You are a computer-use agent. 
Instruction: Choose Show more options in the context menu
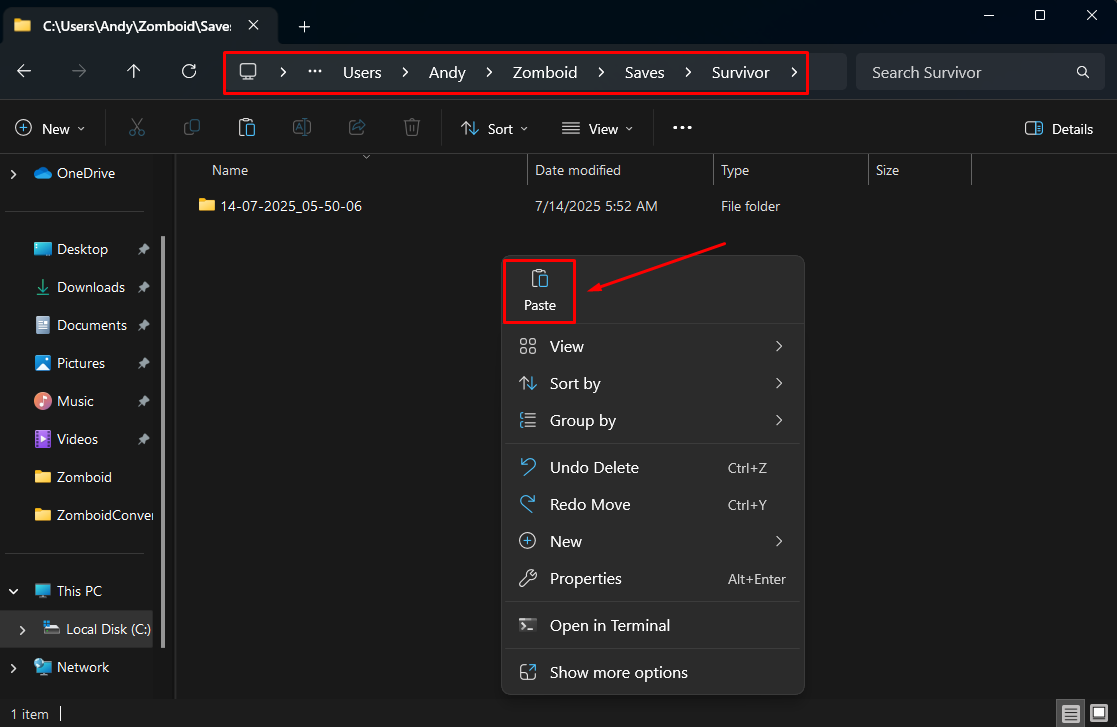tap(618, 672)
